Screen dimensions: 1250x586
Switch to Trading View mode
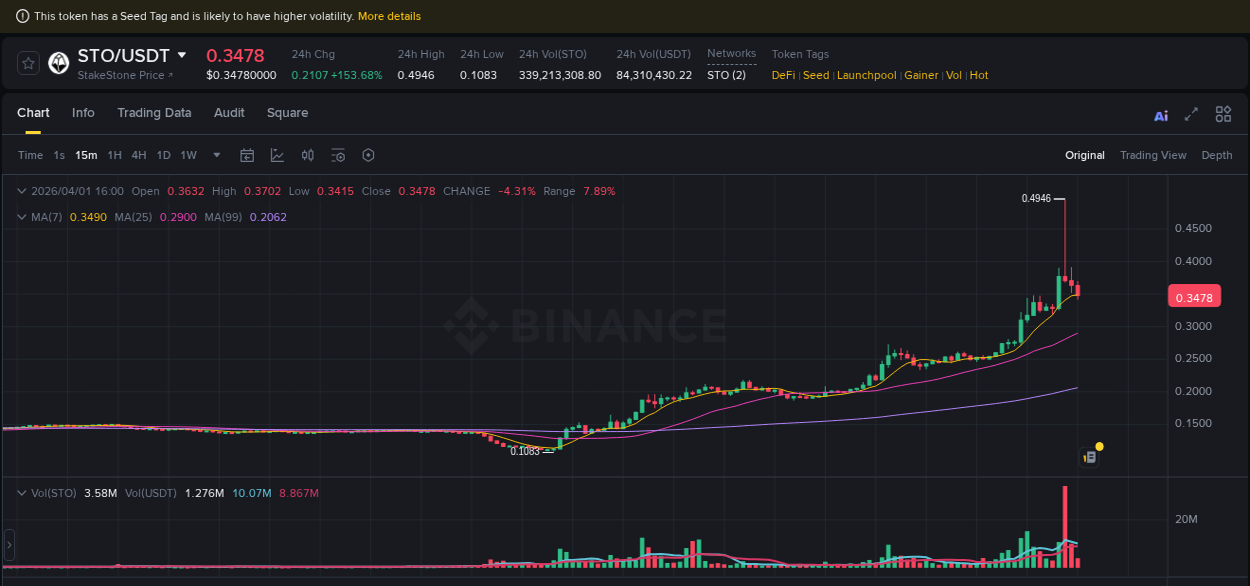point(1153,155)
